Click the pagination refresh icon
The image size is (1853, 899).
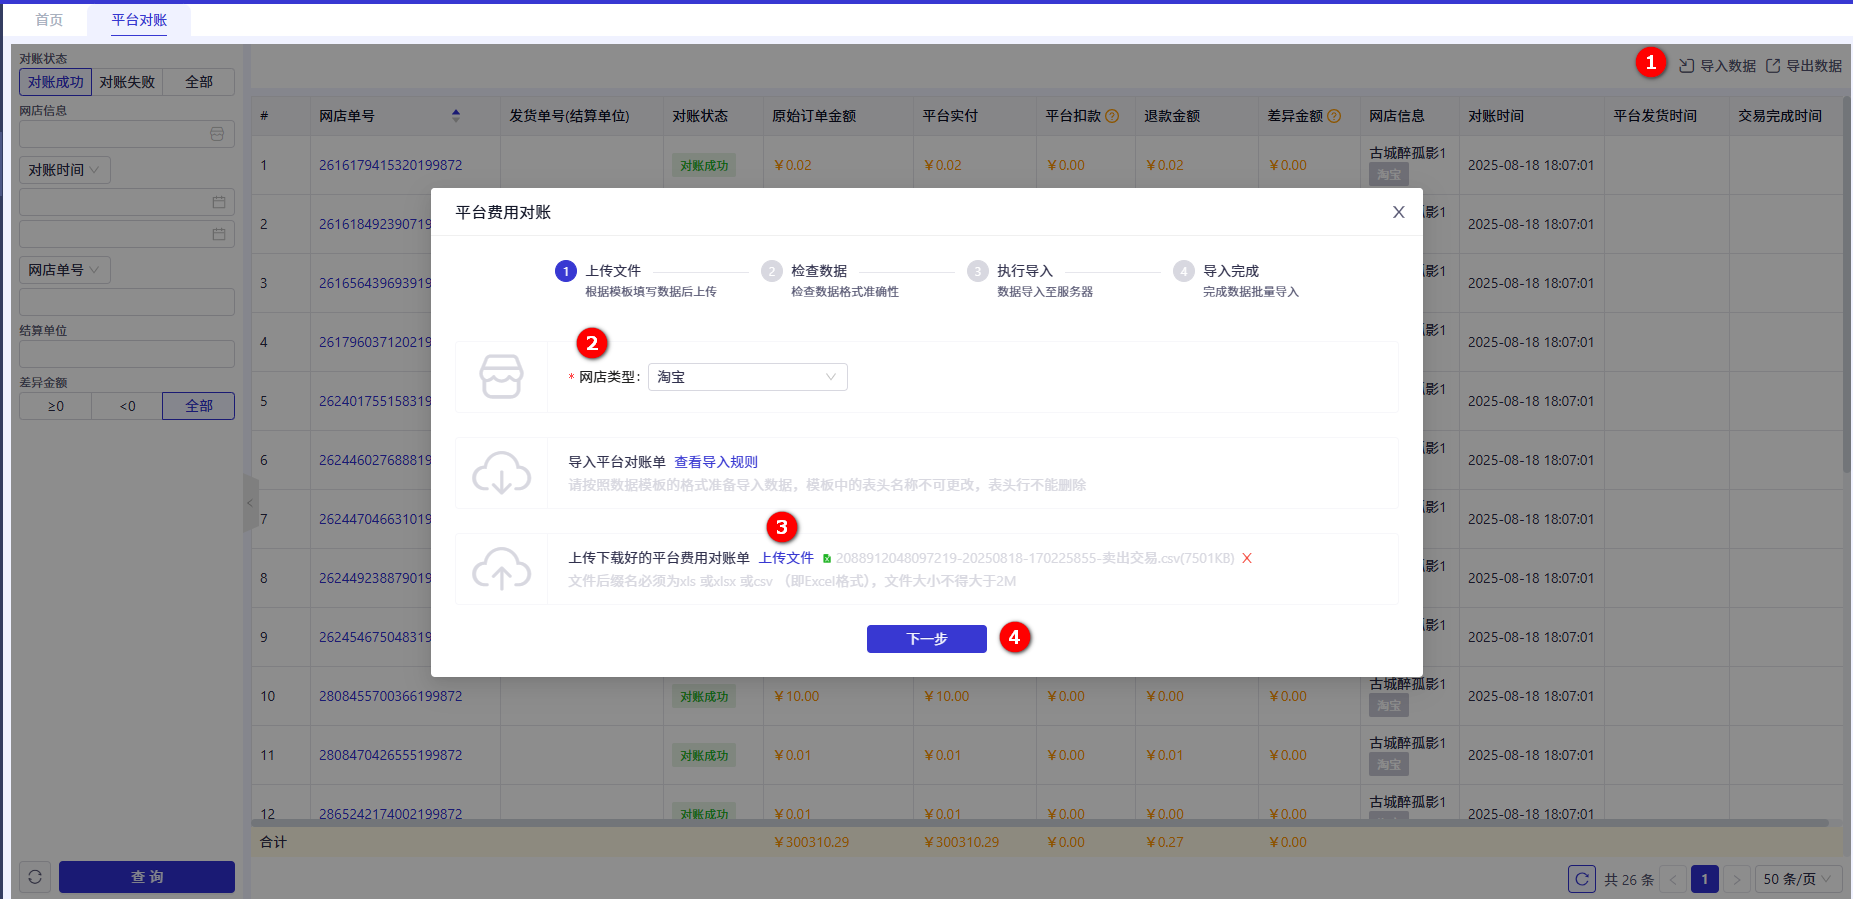(x=1582, y=879)
